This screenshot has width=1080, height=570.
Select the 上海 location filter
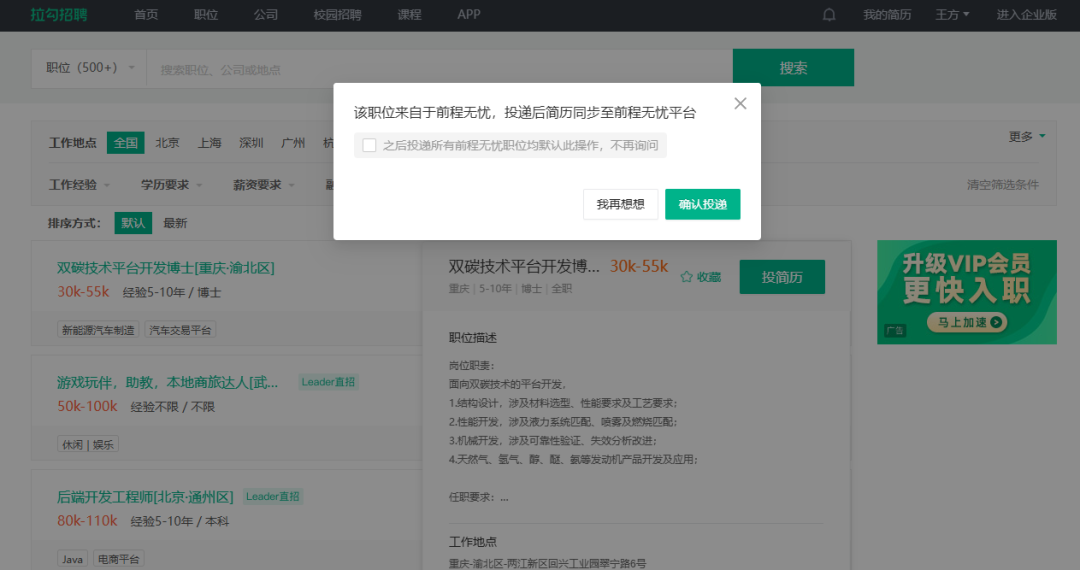[x=209, y=142]
